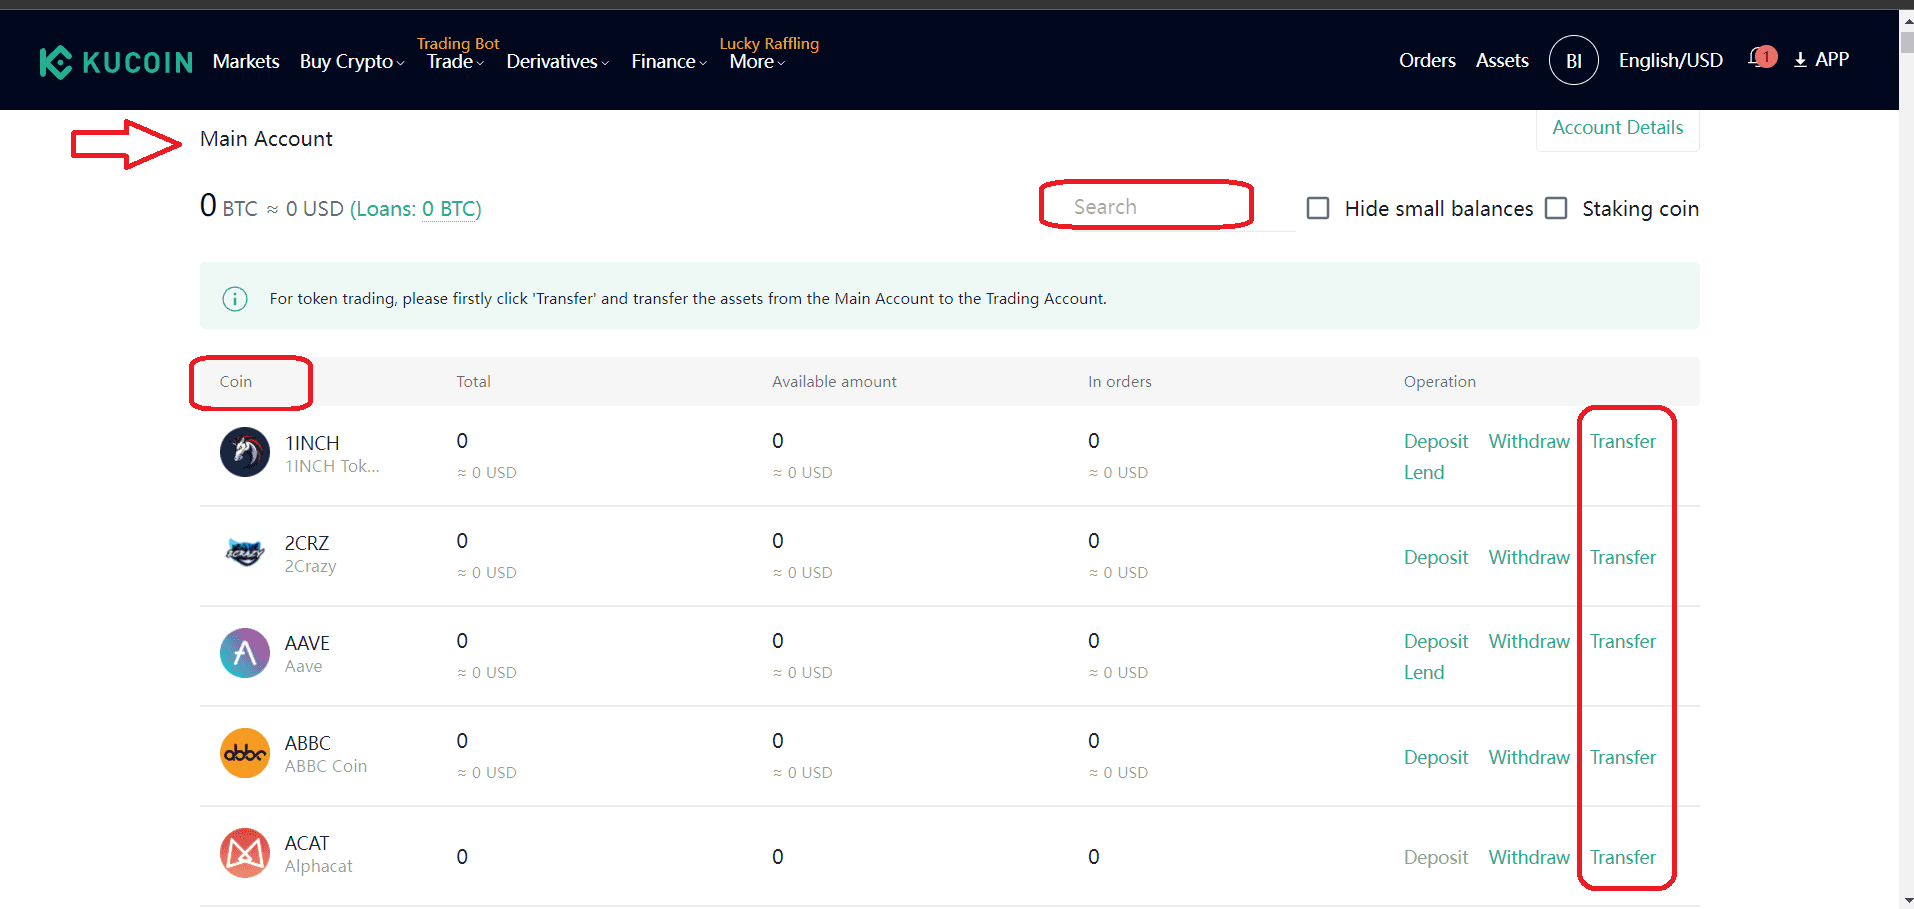Open the Markets menu

coord(246,61)
